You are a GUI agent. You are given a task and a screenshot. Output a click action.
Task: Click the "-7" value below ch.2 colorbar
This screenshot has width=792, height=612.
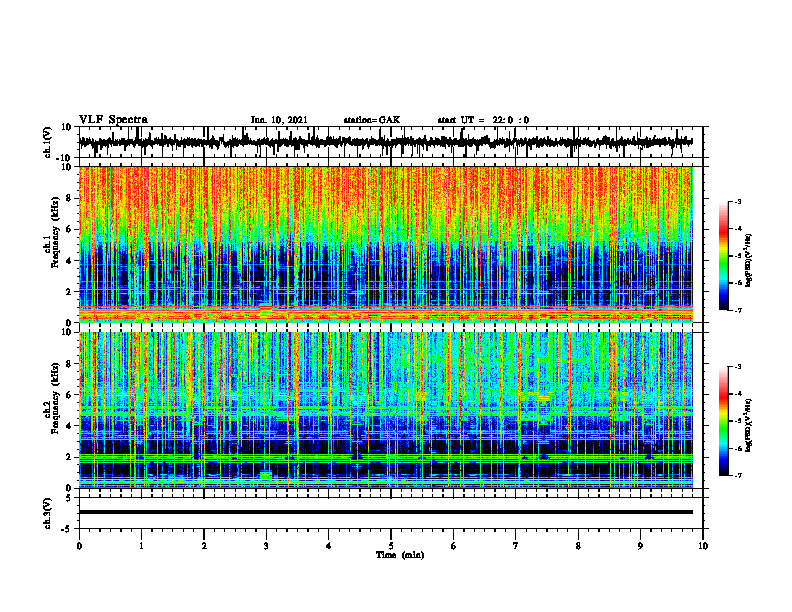(x=738, y=476)
